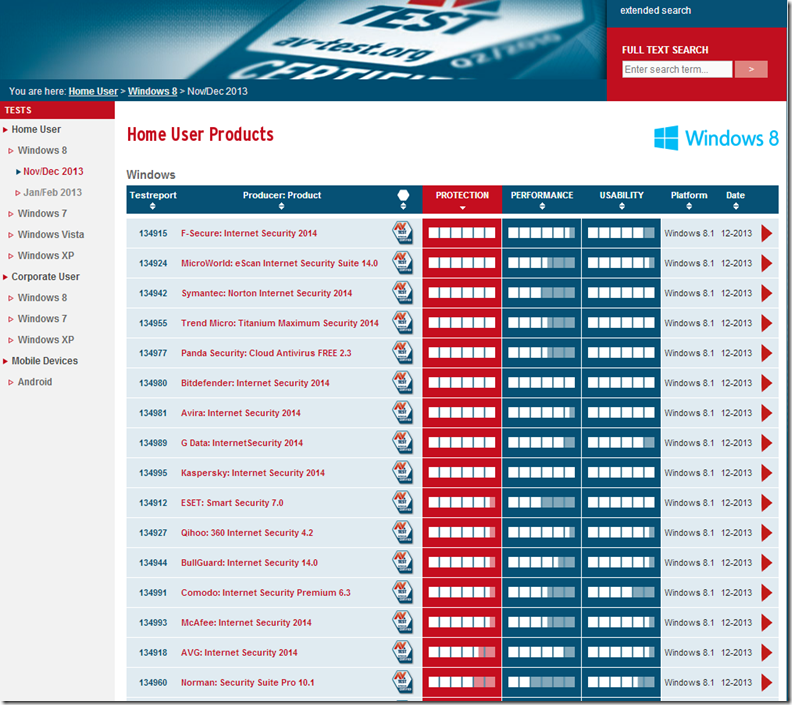Click usability score bar for Comodo
This screenshot has width=792, height=705.
click(621, 593)
